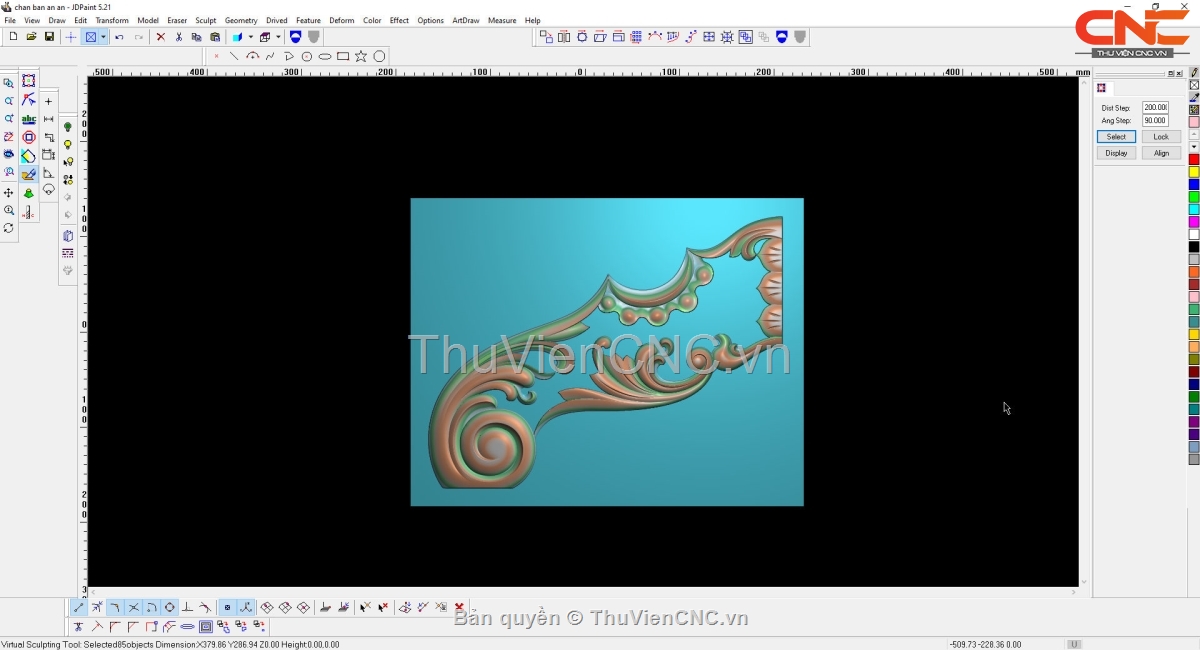Expand dropdown arrow beside selection box tool
This screenshot has height=650, width=1200.
[x=103, y=37]
